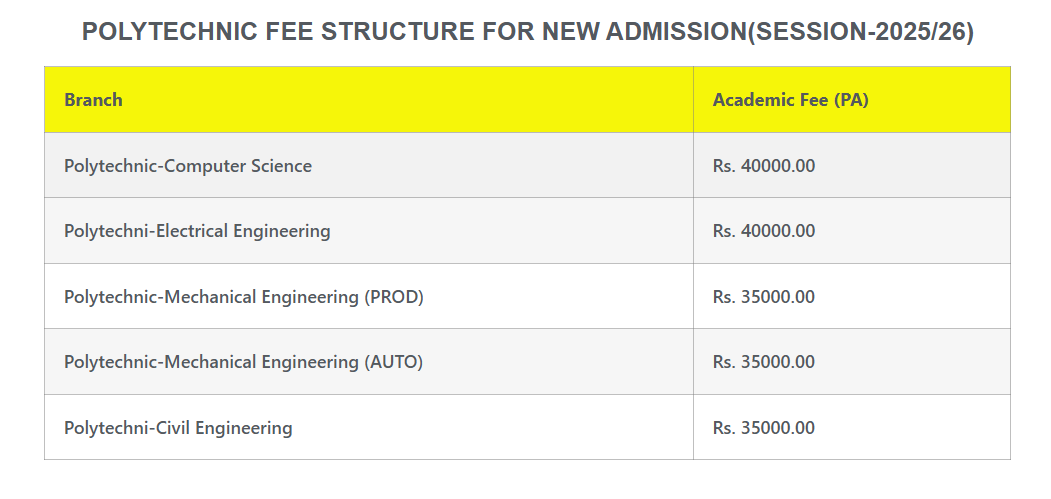This screenshot has height=499, width=1051.
Task: Click the (PROD) label text
Action: (394, 297)
